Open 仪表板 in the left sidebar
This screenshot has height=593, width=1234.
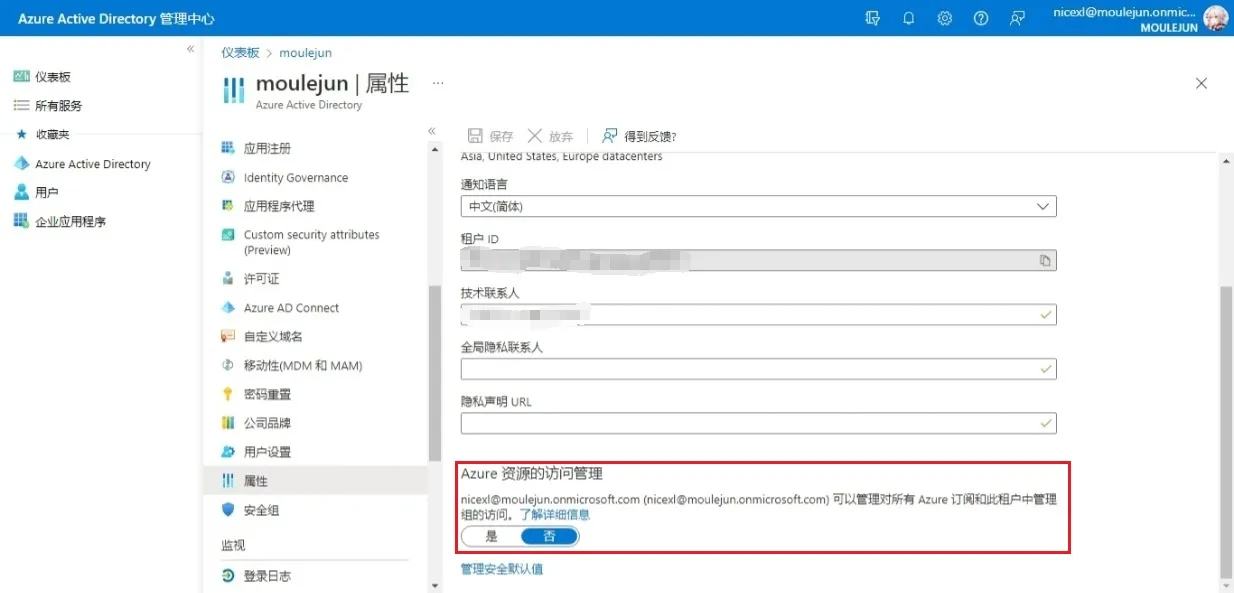click(53, 77)
